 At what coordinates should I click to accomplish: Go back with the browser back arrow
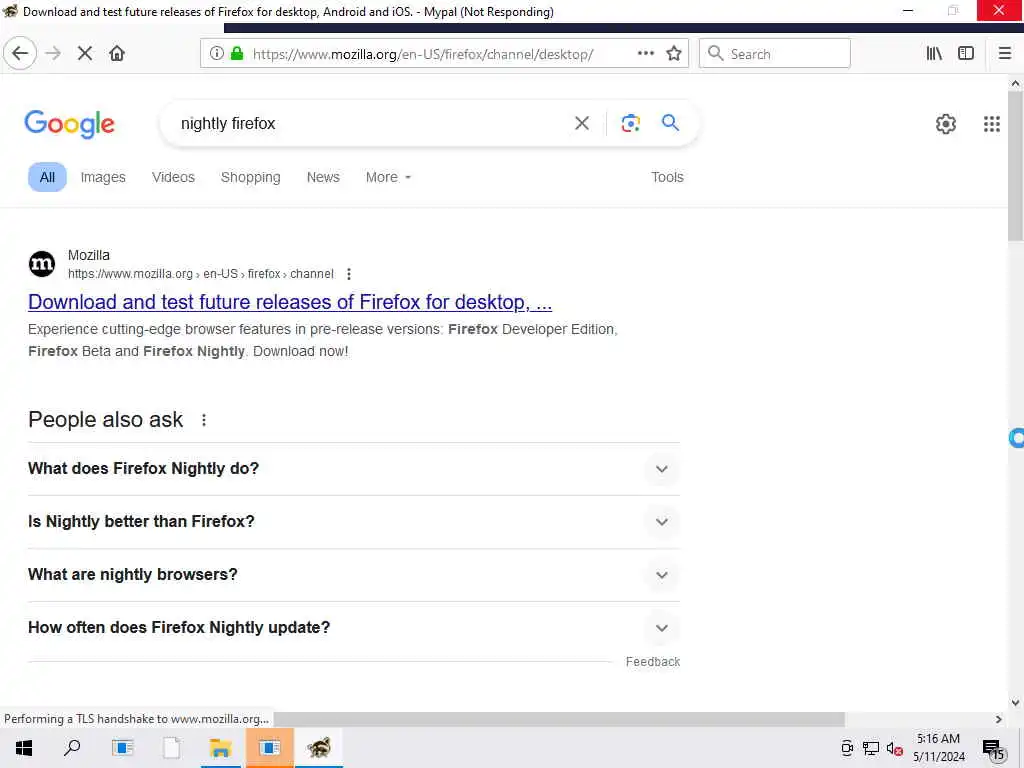20,54
